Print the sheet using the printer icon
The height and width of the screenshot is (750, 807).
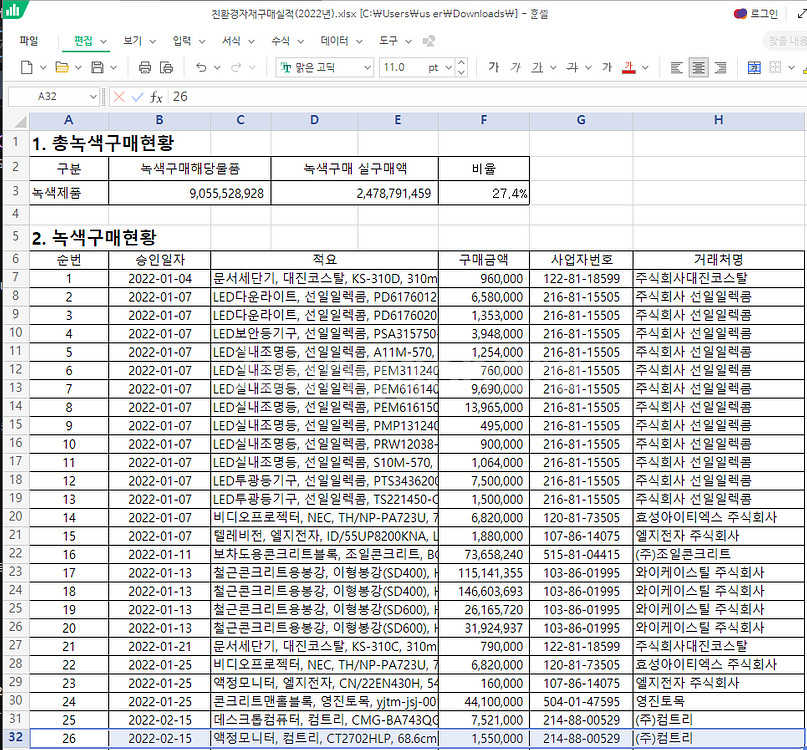click(x=145, y=67)
